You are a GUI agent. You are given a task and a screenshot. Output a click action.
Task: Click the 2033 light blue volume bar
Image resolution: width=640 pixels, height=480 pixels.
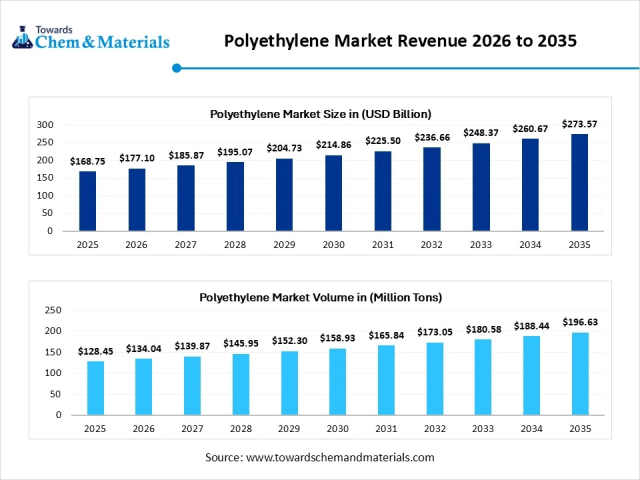tap(483, 377)
